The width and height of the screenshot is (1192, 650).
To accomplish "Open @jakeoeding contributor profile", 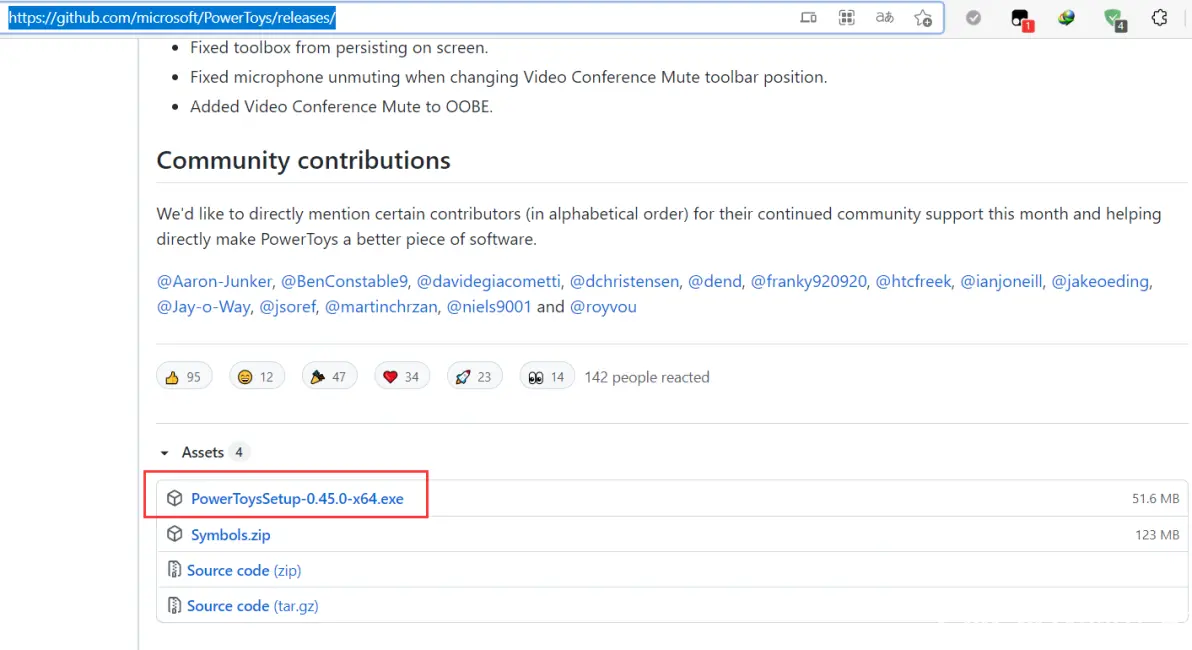I will coord(1100,281).
